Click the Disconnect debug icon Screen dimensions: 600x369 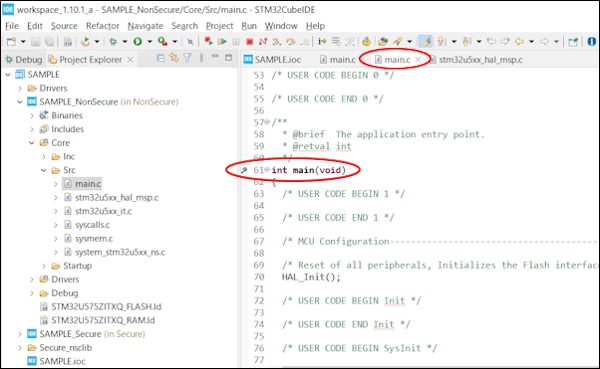pyautogui.click(x=263, y=41)
